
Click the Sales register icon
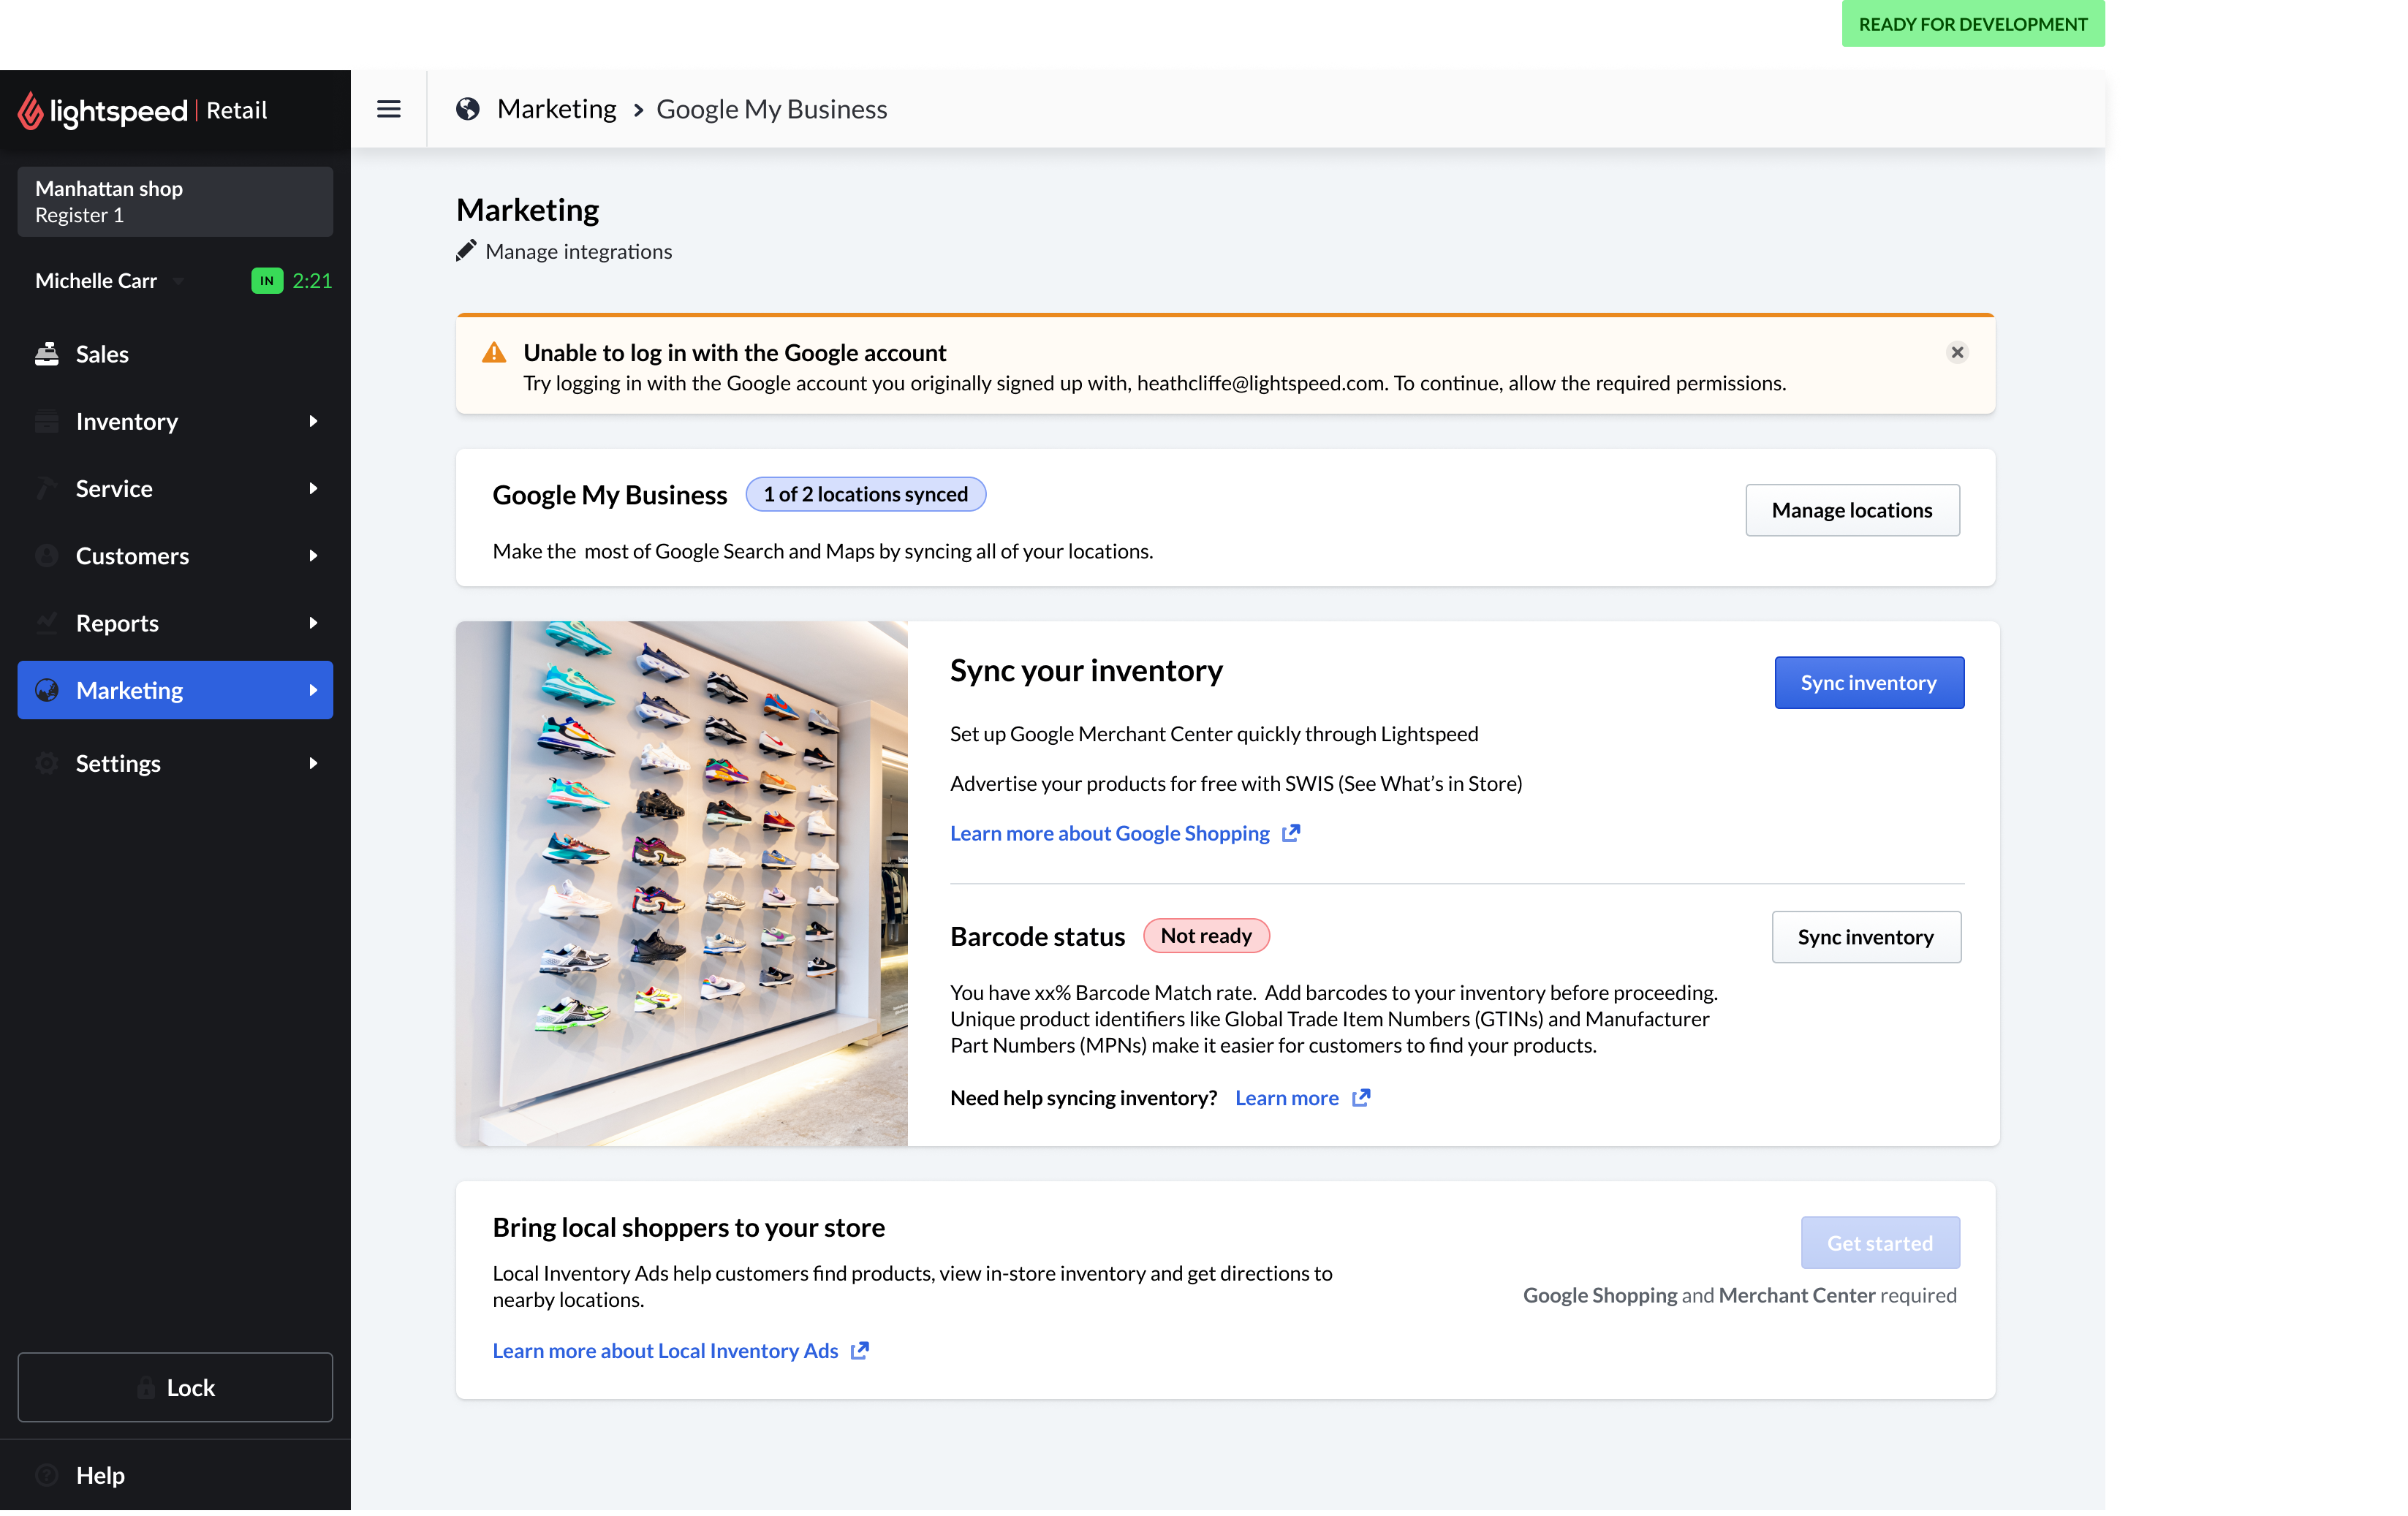[47, 354]
